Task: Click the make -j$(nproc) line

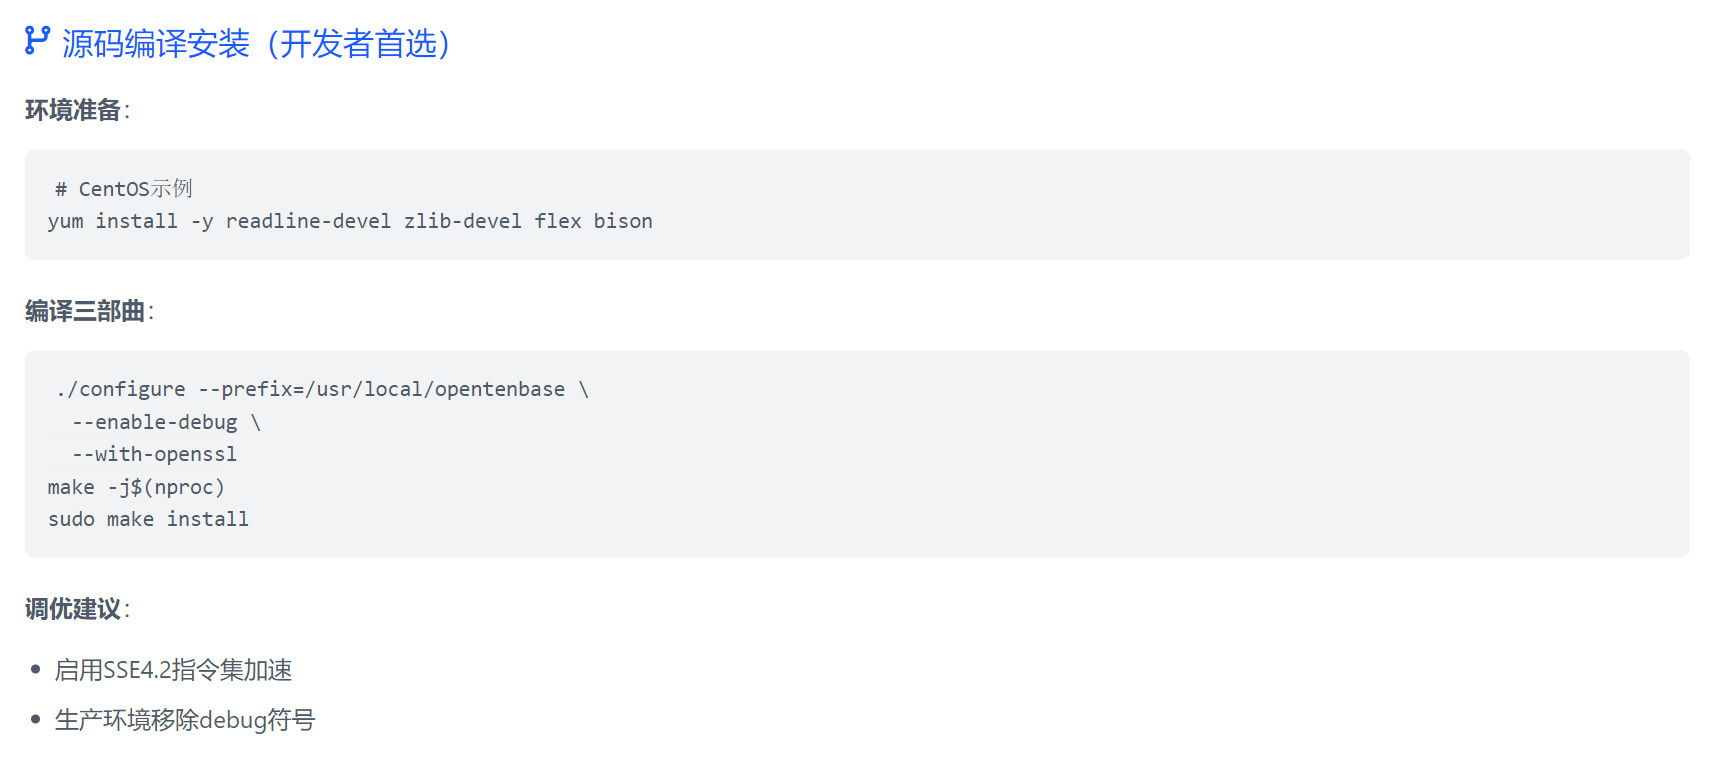Action: 136,487
